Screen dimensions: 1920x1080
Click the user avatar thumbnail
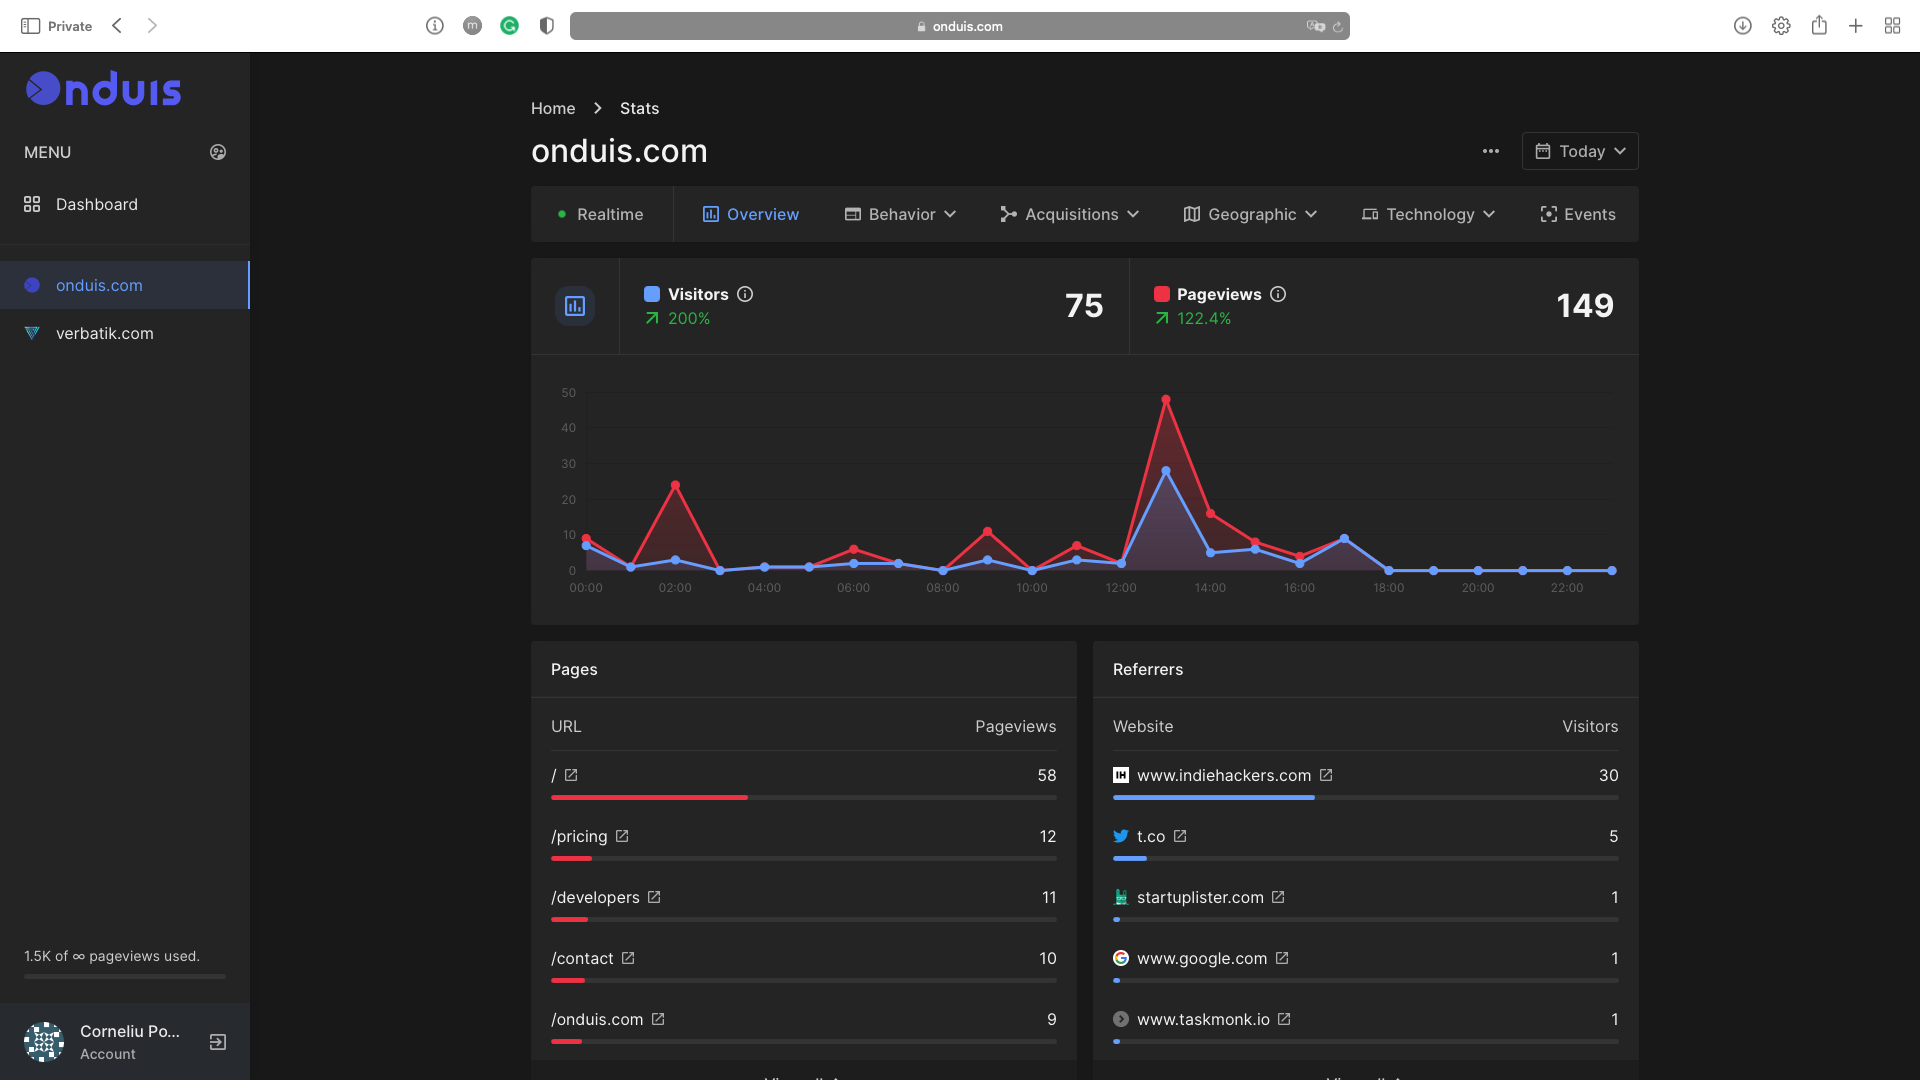pyautogui.click(x=44, y=1042)
